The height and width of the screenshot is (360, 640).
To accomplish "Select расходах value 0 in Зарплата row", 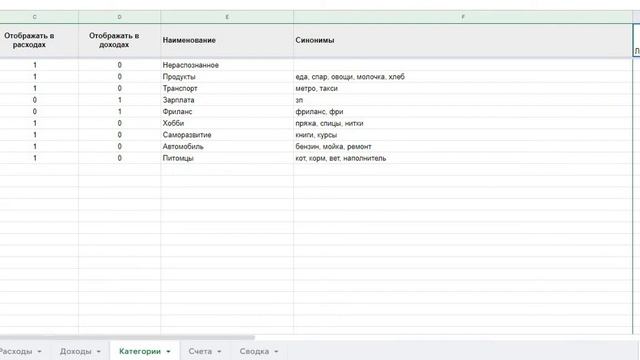I will click(39, 100).
